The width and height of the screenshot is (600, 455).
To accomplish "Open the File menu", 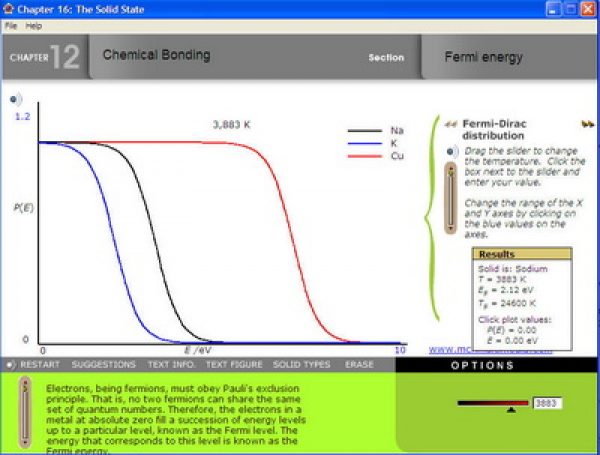I will coord(11,26).
